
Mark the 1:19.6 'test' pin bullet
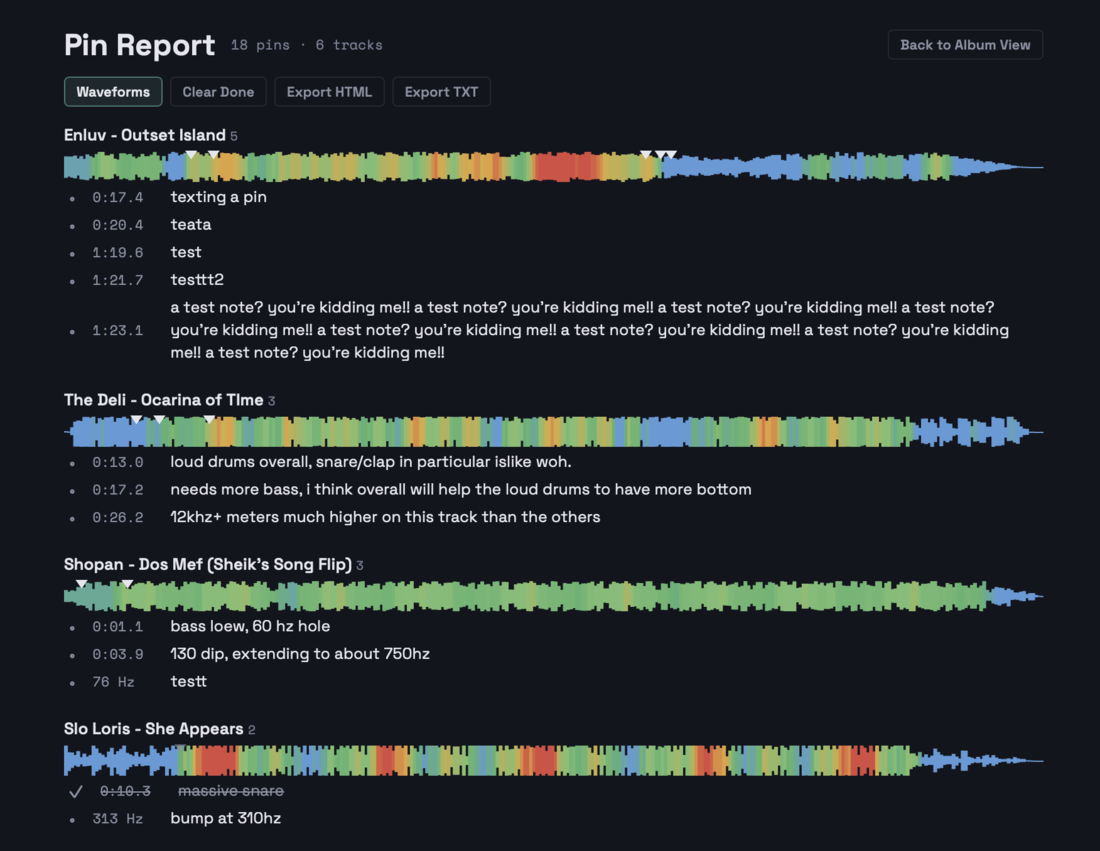tap(72, 253)
